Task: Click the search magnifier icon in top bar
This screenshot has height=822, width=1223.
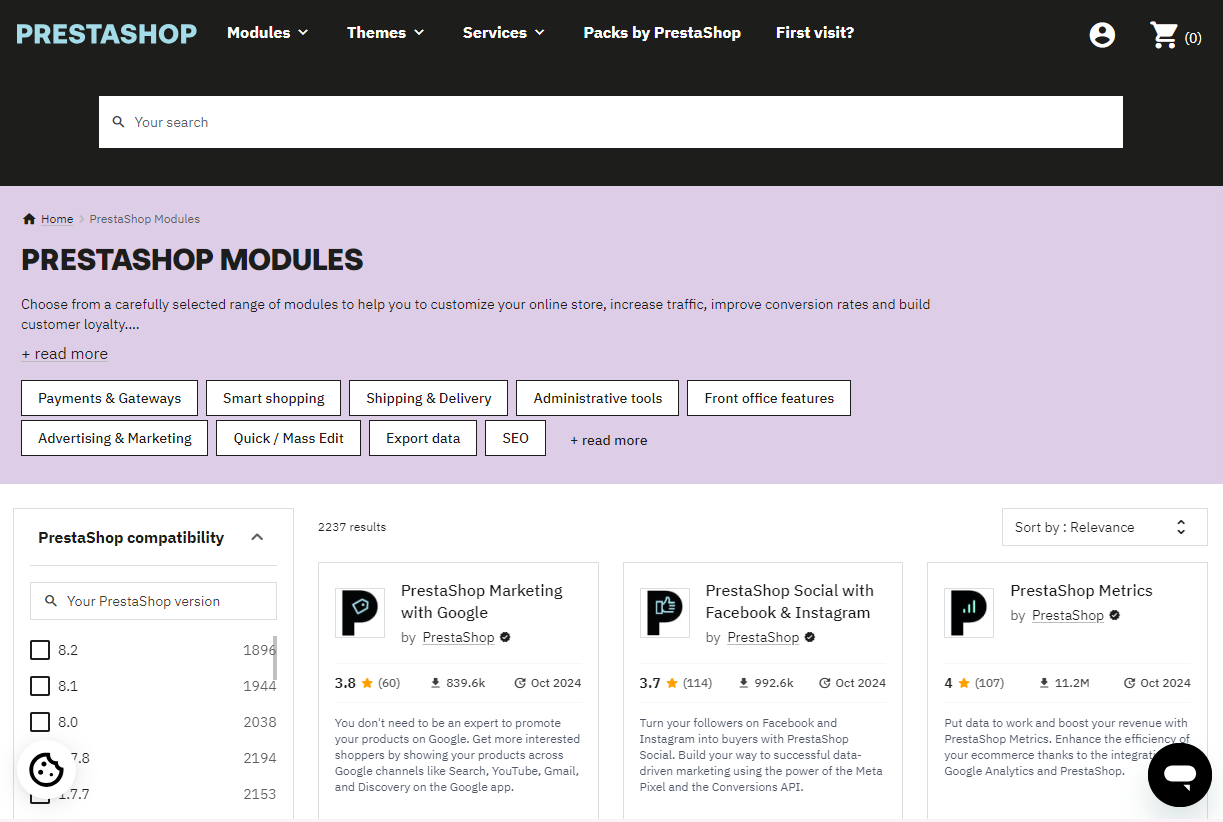Action: pyautogui.click(x=118, y=122)
